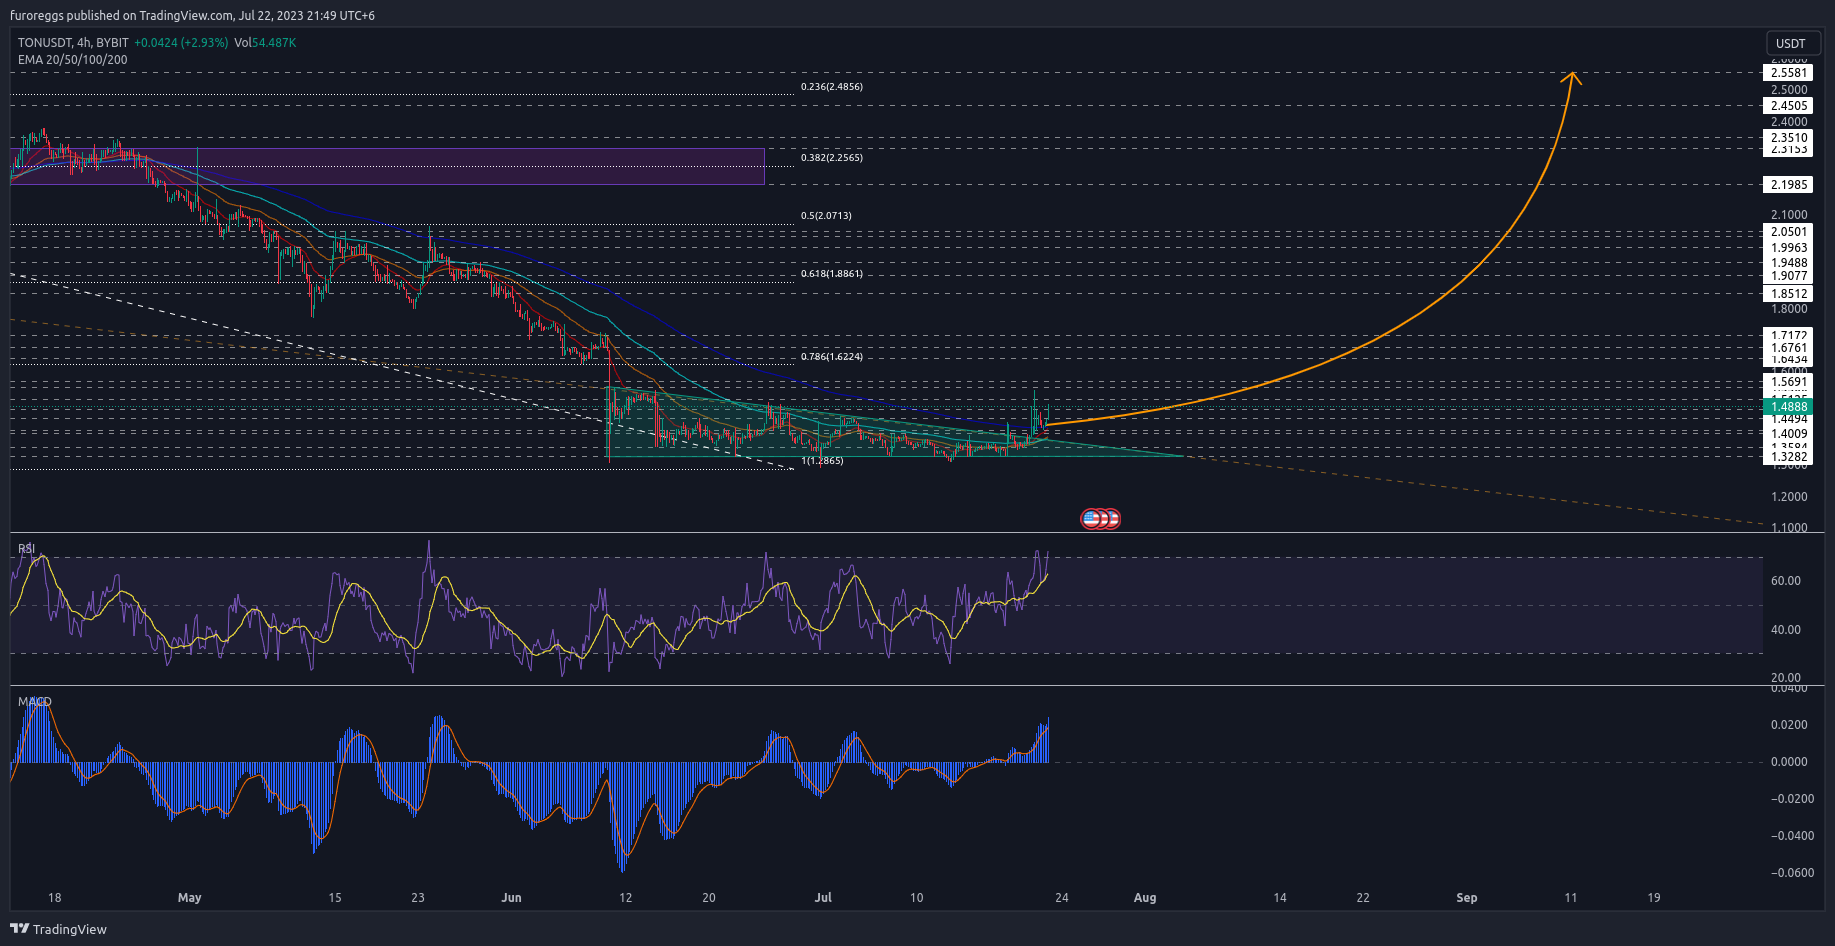Click the 1.8512 price level label
Screen dimensions: 1835x946
click(x=1788, y=294)
